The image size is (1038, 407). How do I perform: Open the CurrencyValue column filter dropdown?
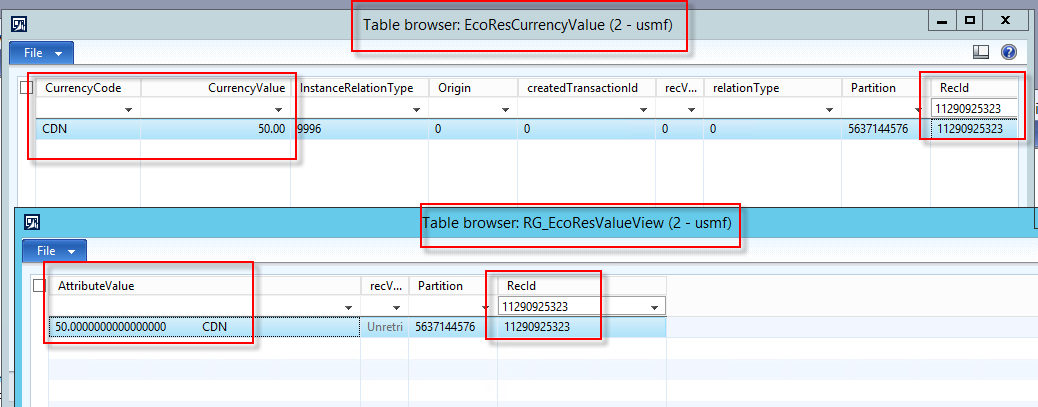pos(278,109)
